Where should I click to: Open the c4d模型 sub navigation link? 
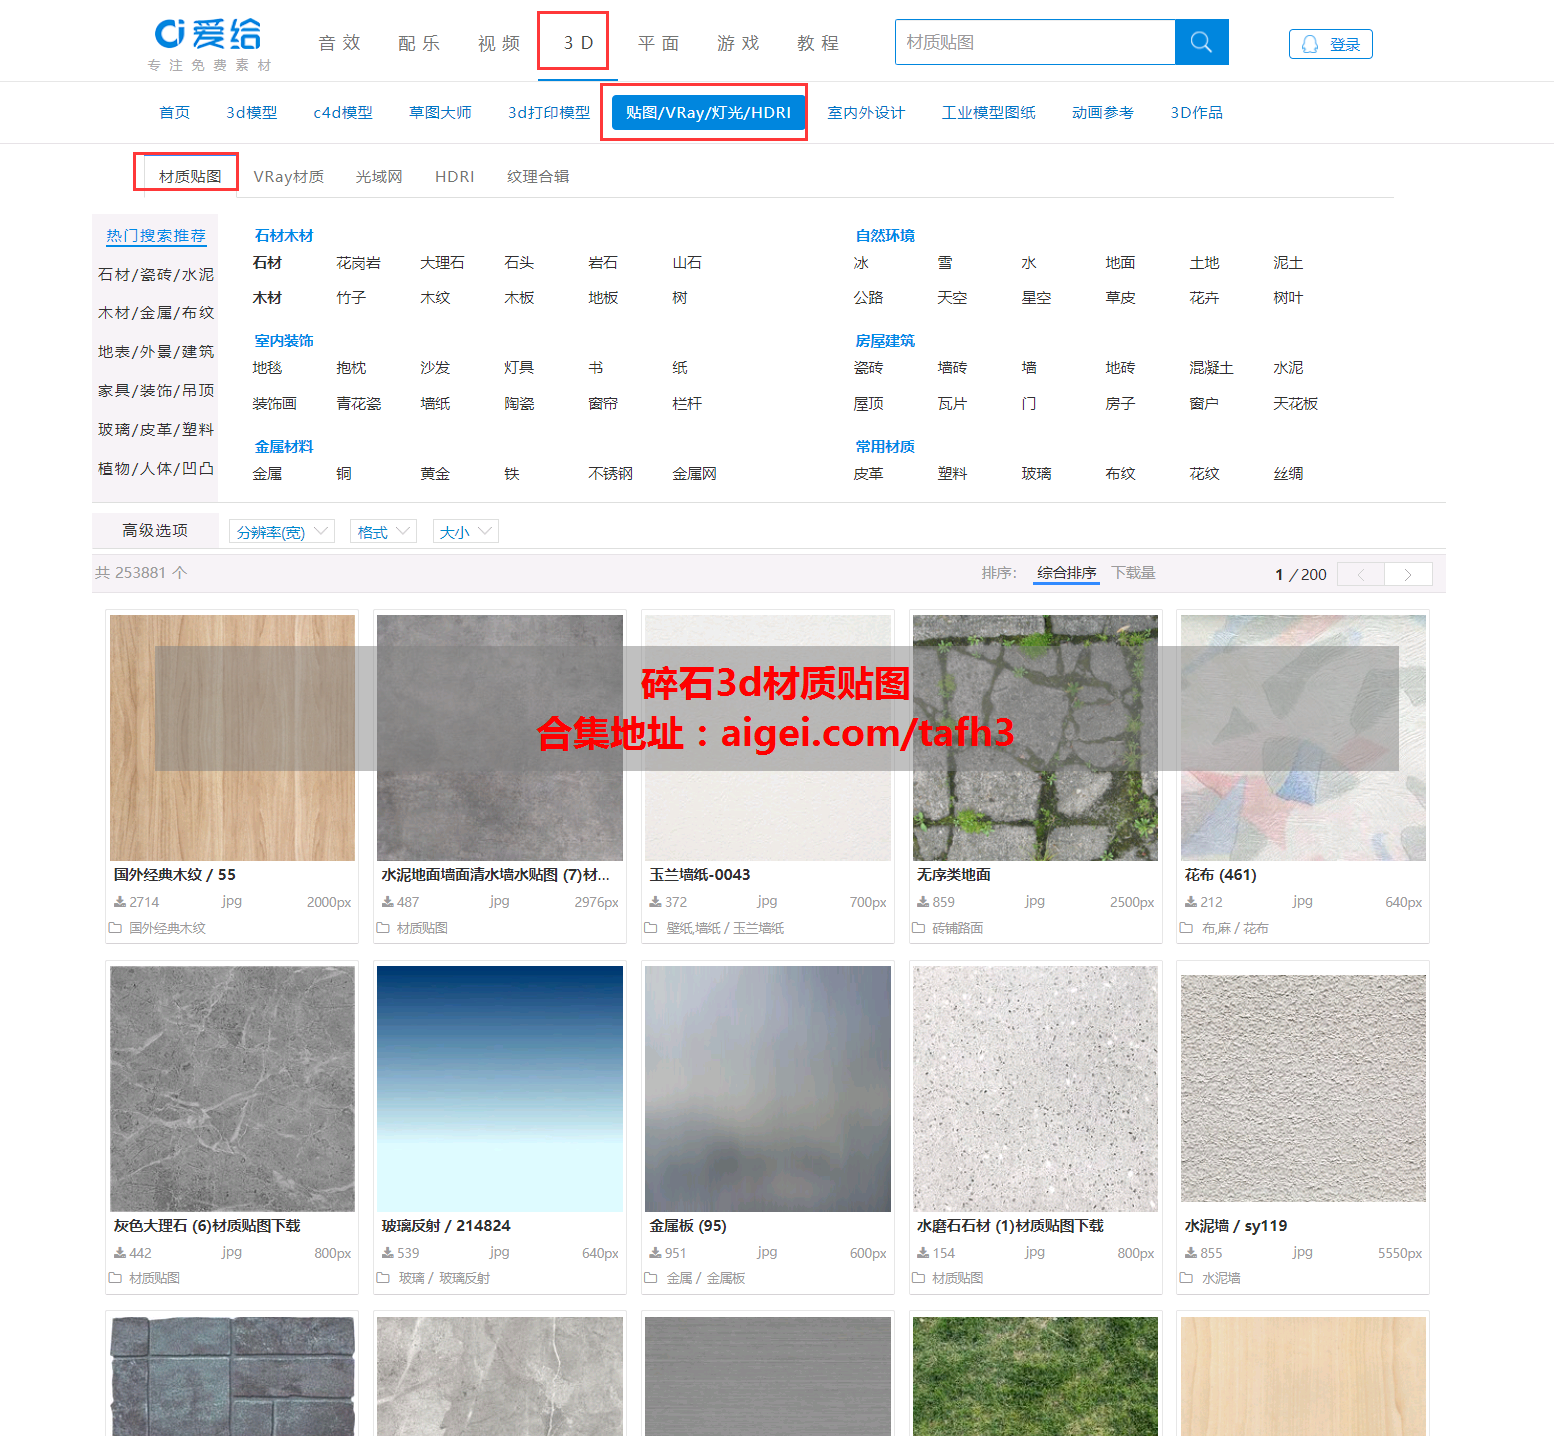tap(343, 113)
